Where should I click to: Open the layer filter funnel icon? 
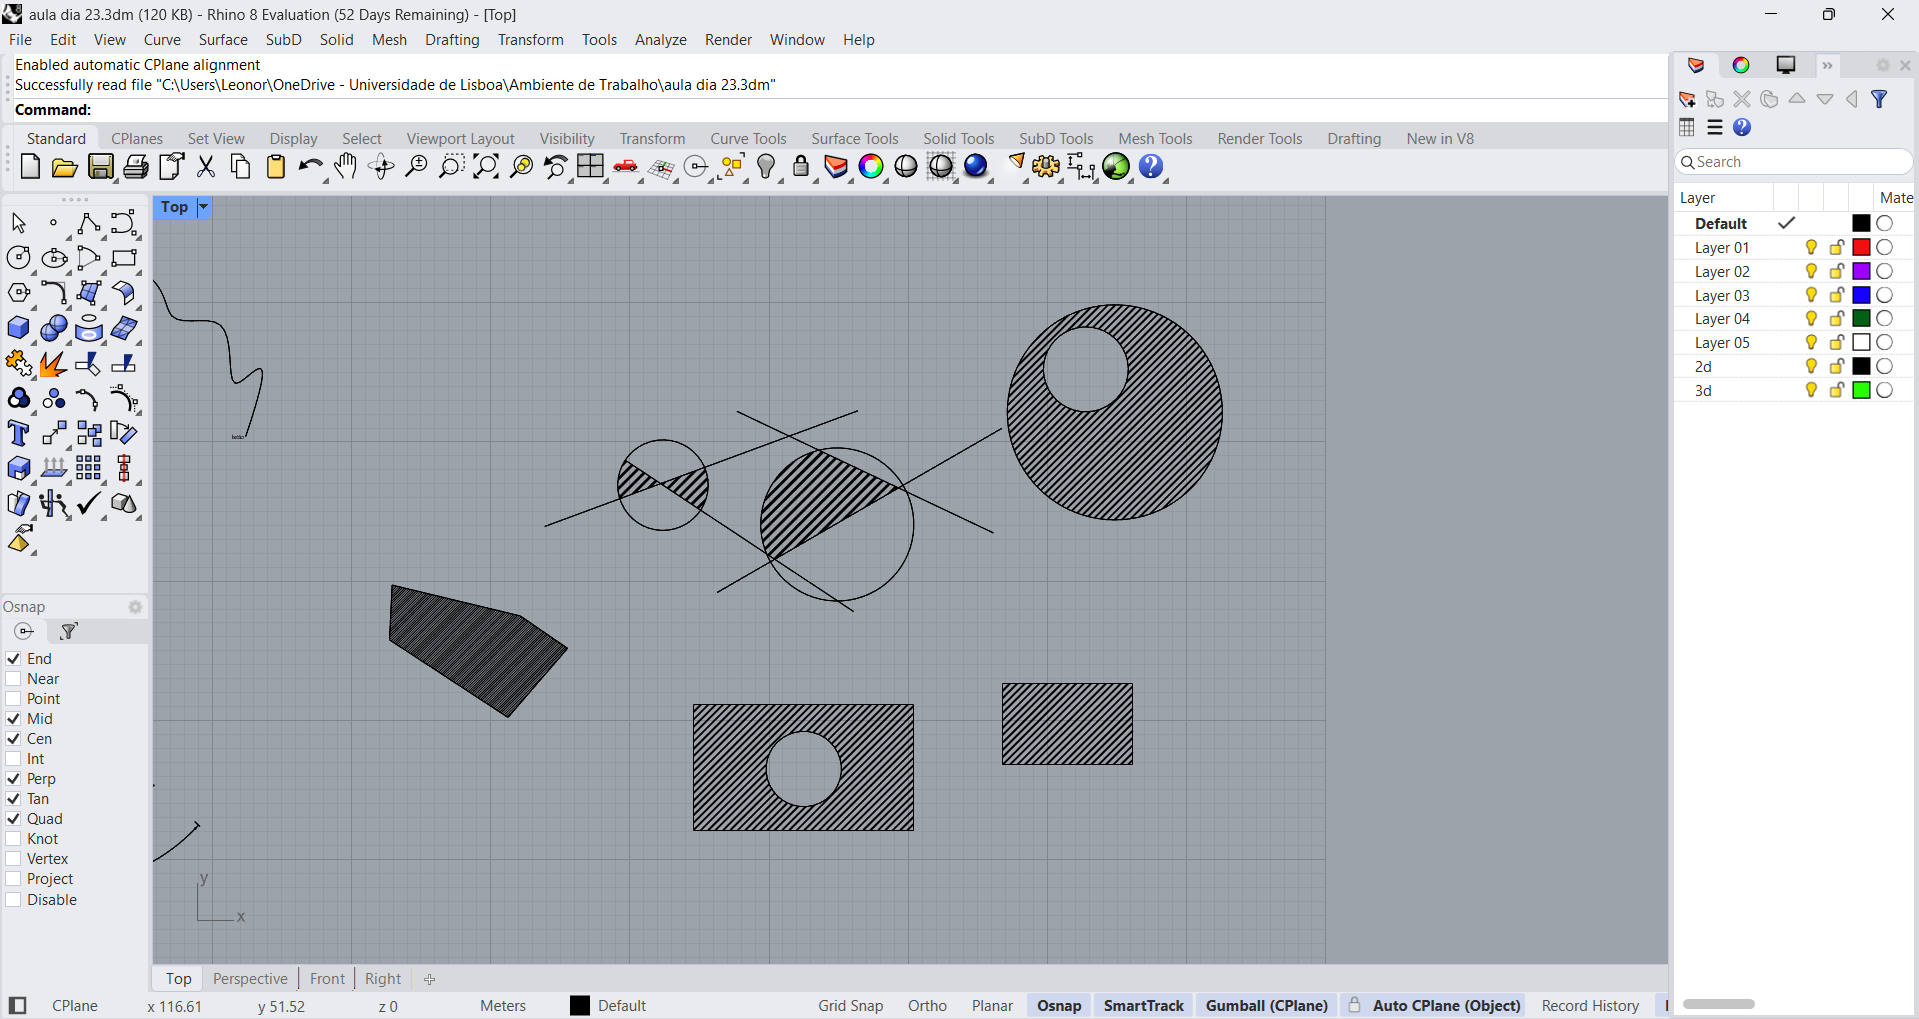pyautogui.click(x=1880, y=99)
